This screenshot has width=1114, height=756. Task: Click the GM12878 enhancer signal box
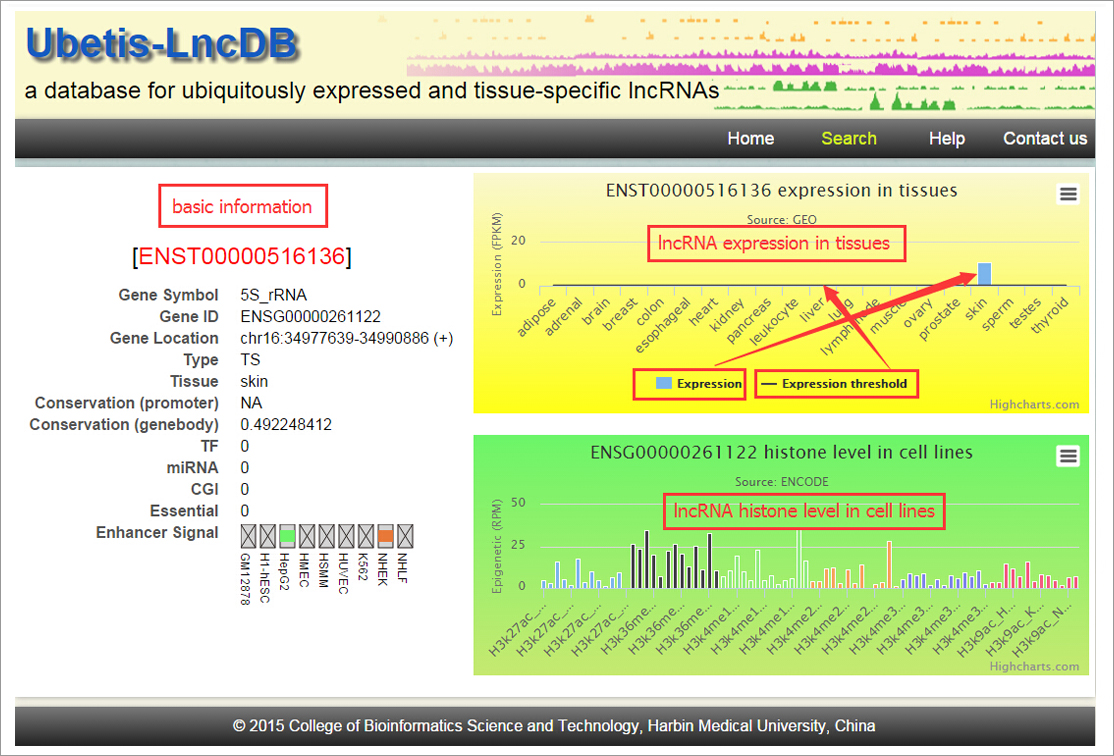point(249,537)
